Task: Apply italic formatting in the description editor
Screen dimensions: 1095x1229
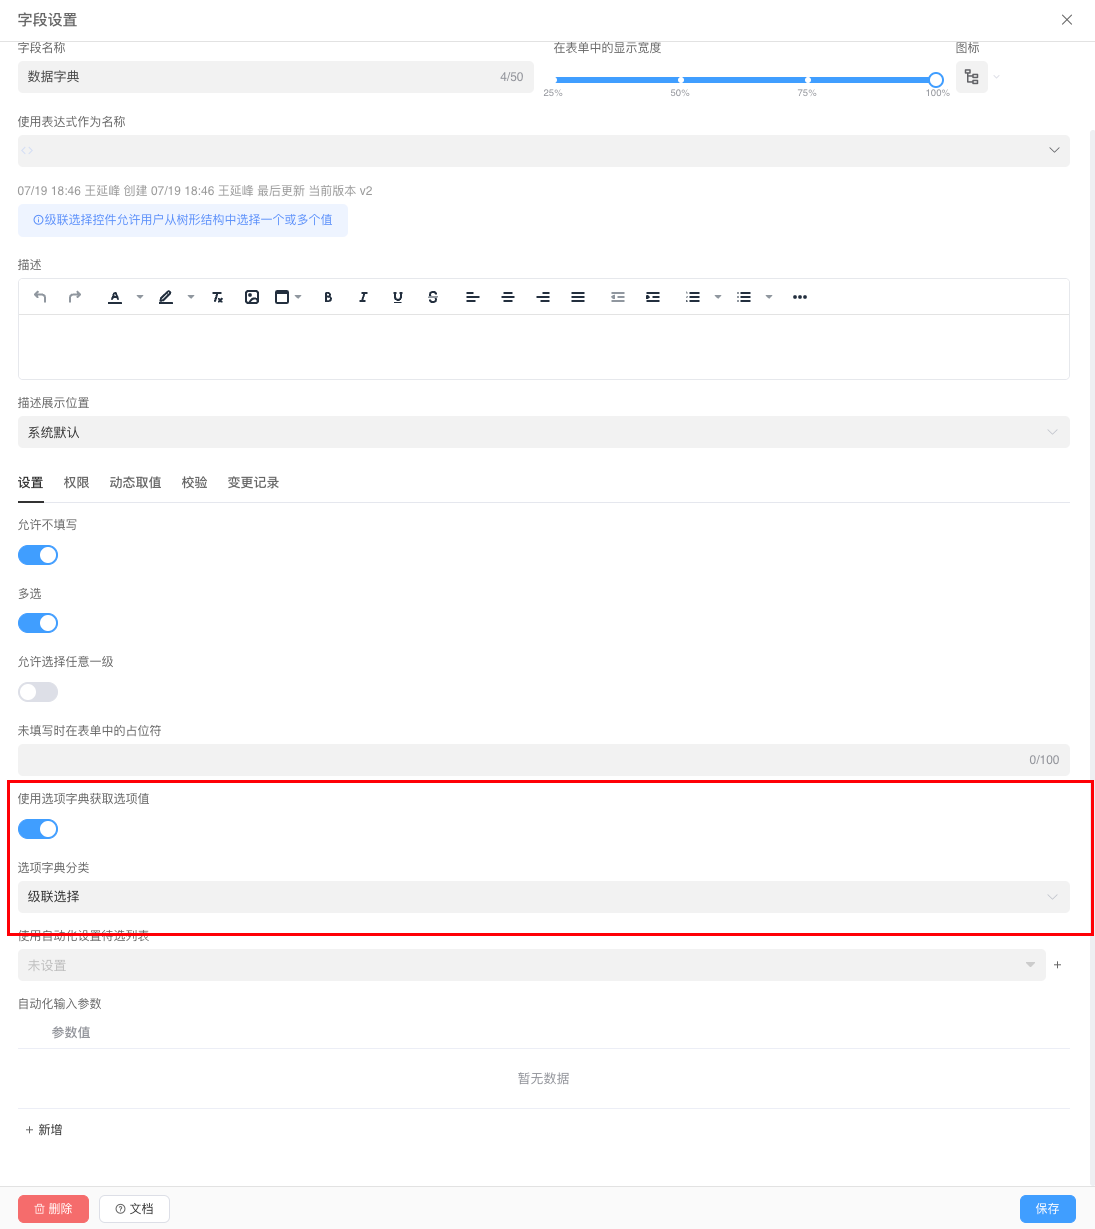Action: (x=363, y=296)
